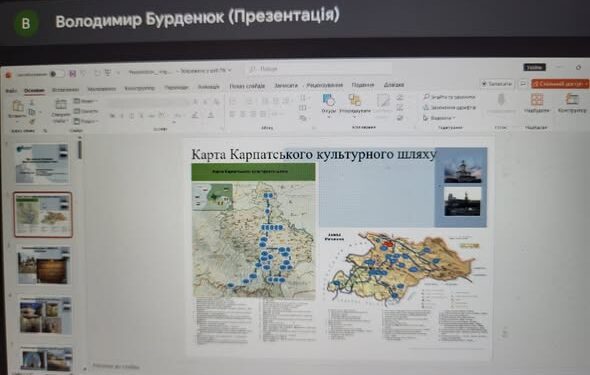Click the orange Share button
Viewport: 590px width, 375px height.
(x=560, y=84)
